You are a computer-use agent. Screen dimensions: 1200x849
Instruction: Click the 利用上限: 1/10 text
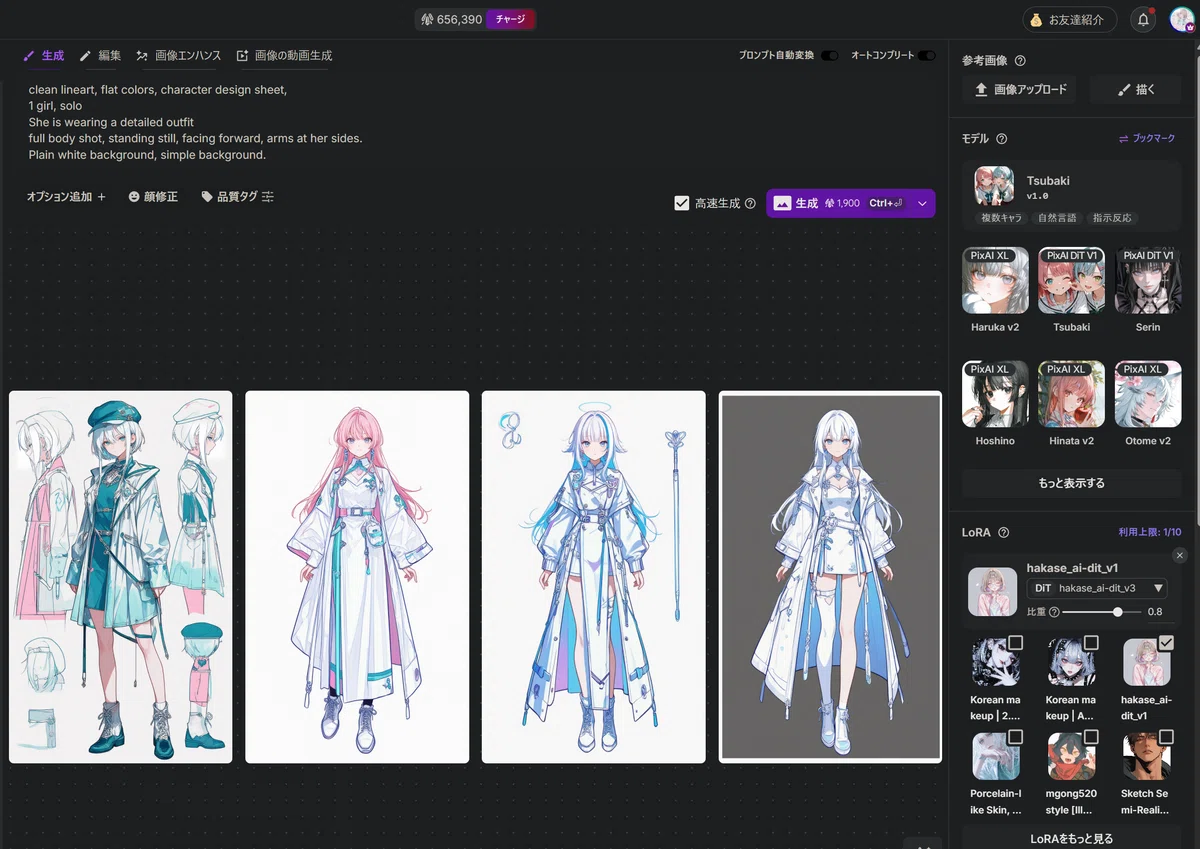click(1149, 533)
